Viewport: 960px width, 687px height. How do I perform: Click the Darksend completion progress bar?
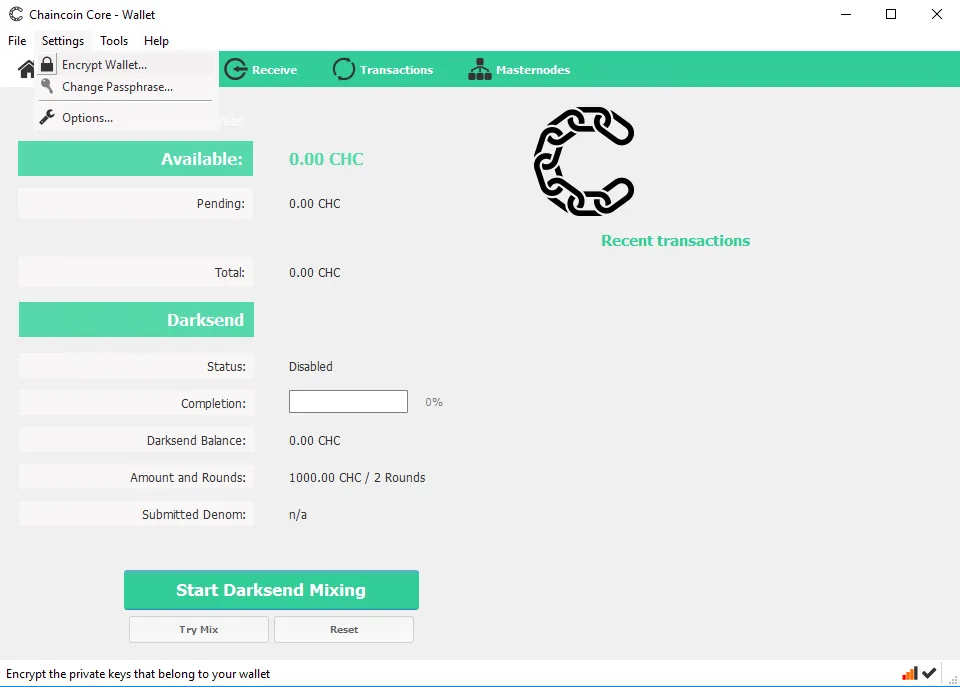click(x=348, y=402)
